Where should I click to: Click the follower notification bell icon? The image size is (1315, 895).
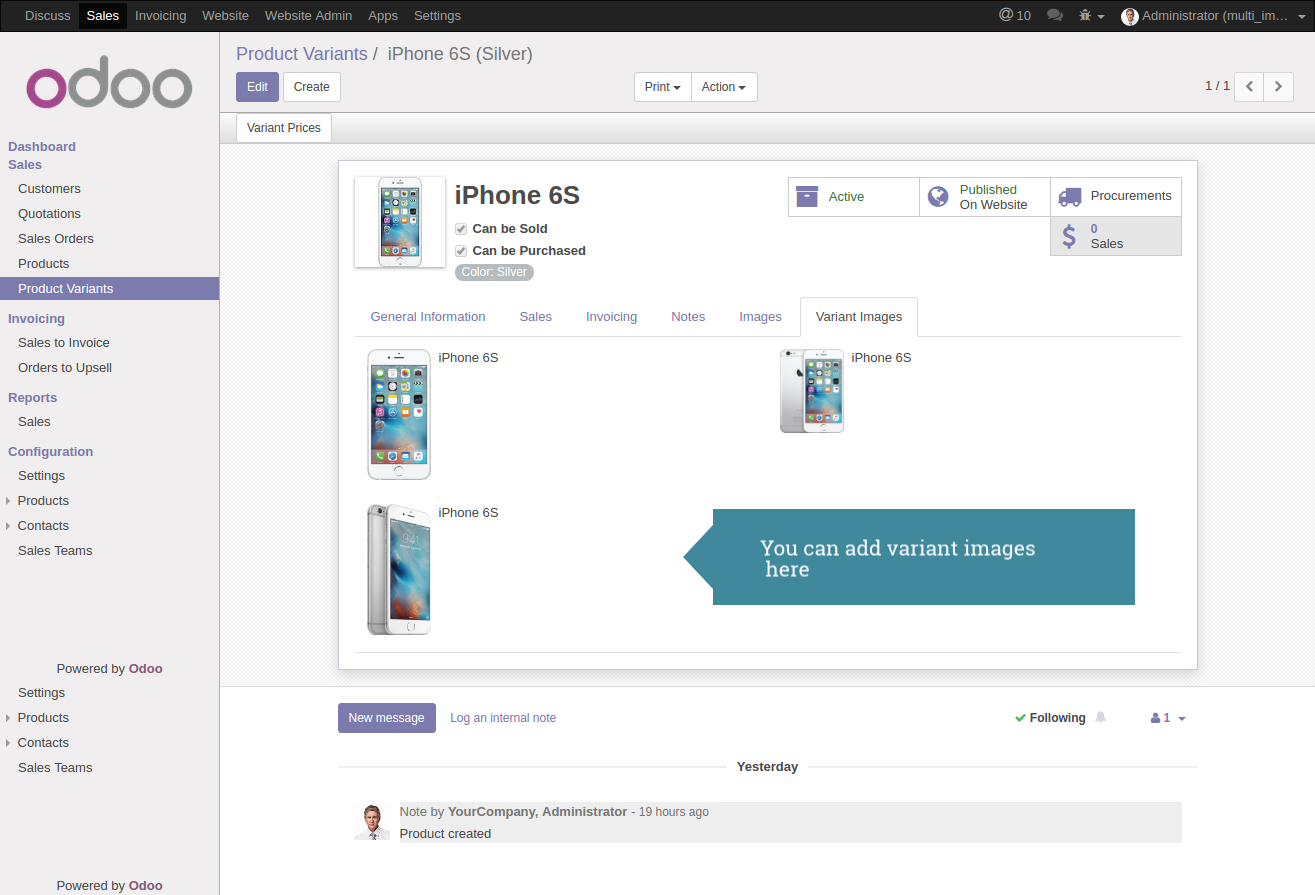pos(1101,717)
